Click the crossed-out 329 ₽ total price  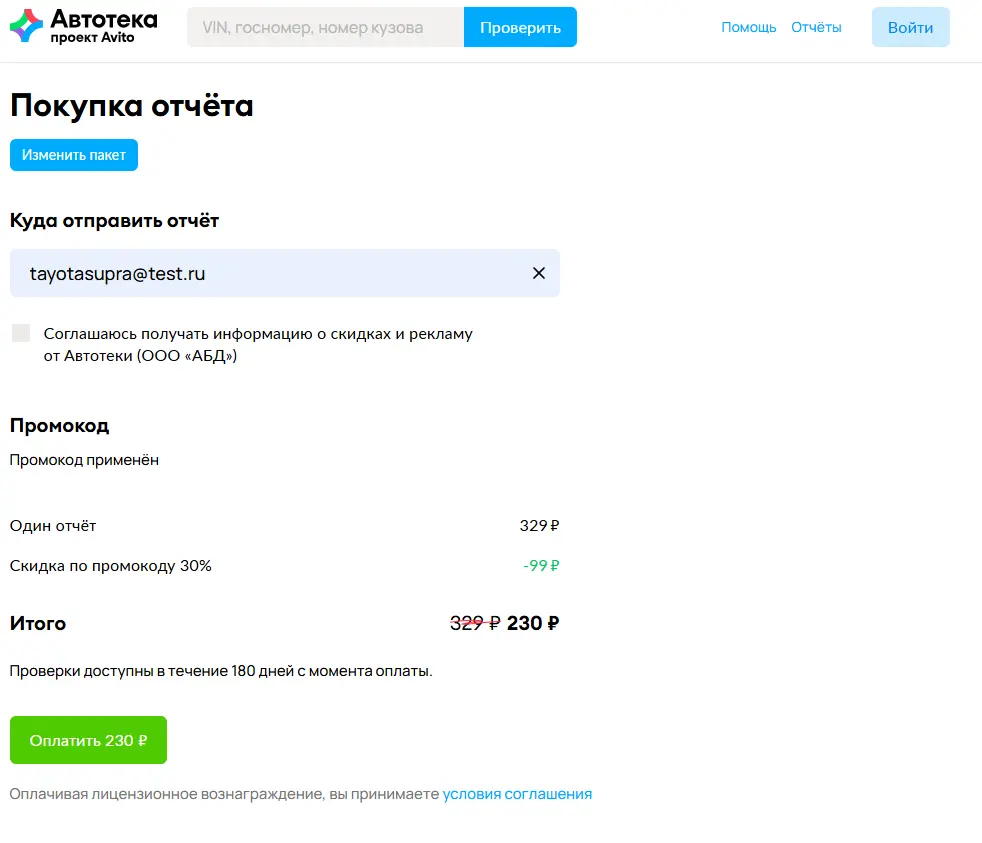[475, 623]
